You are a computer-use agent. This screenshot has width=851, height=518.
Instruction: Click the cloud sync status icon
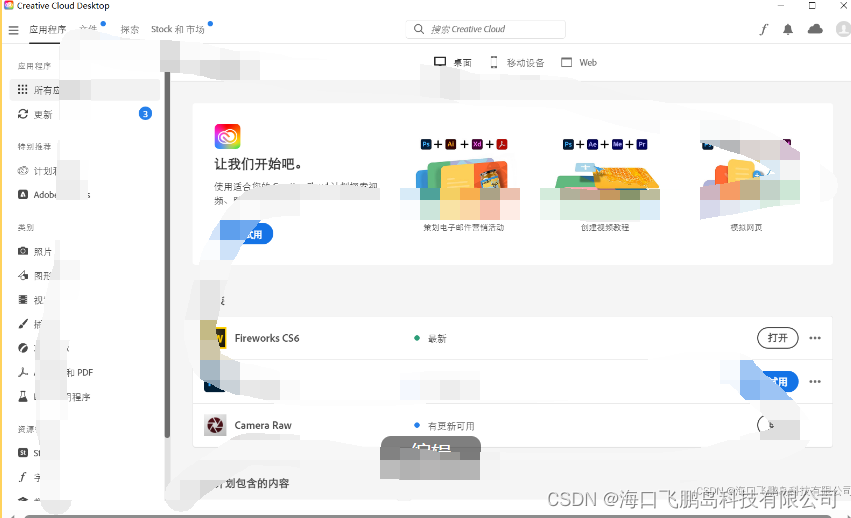(815, 29)
